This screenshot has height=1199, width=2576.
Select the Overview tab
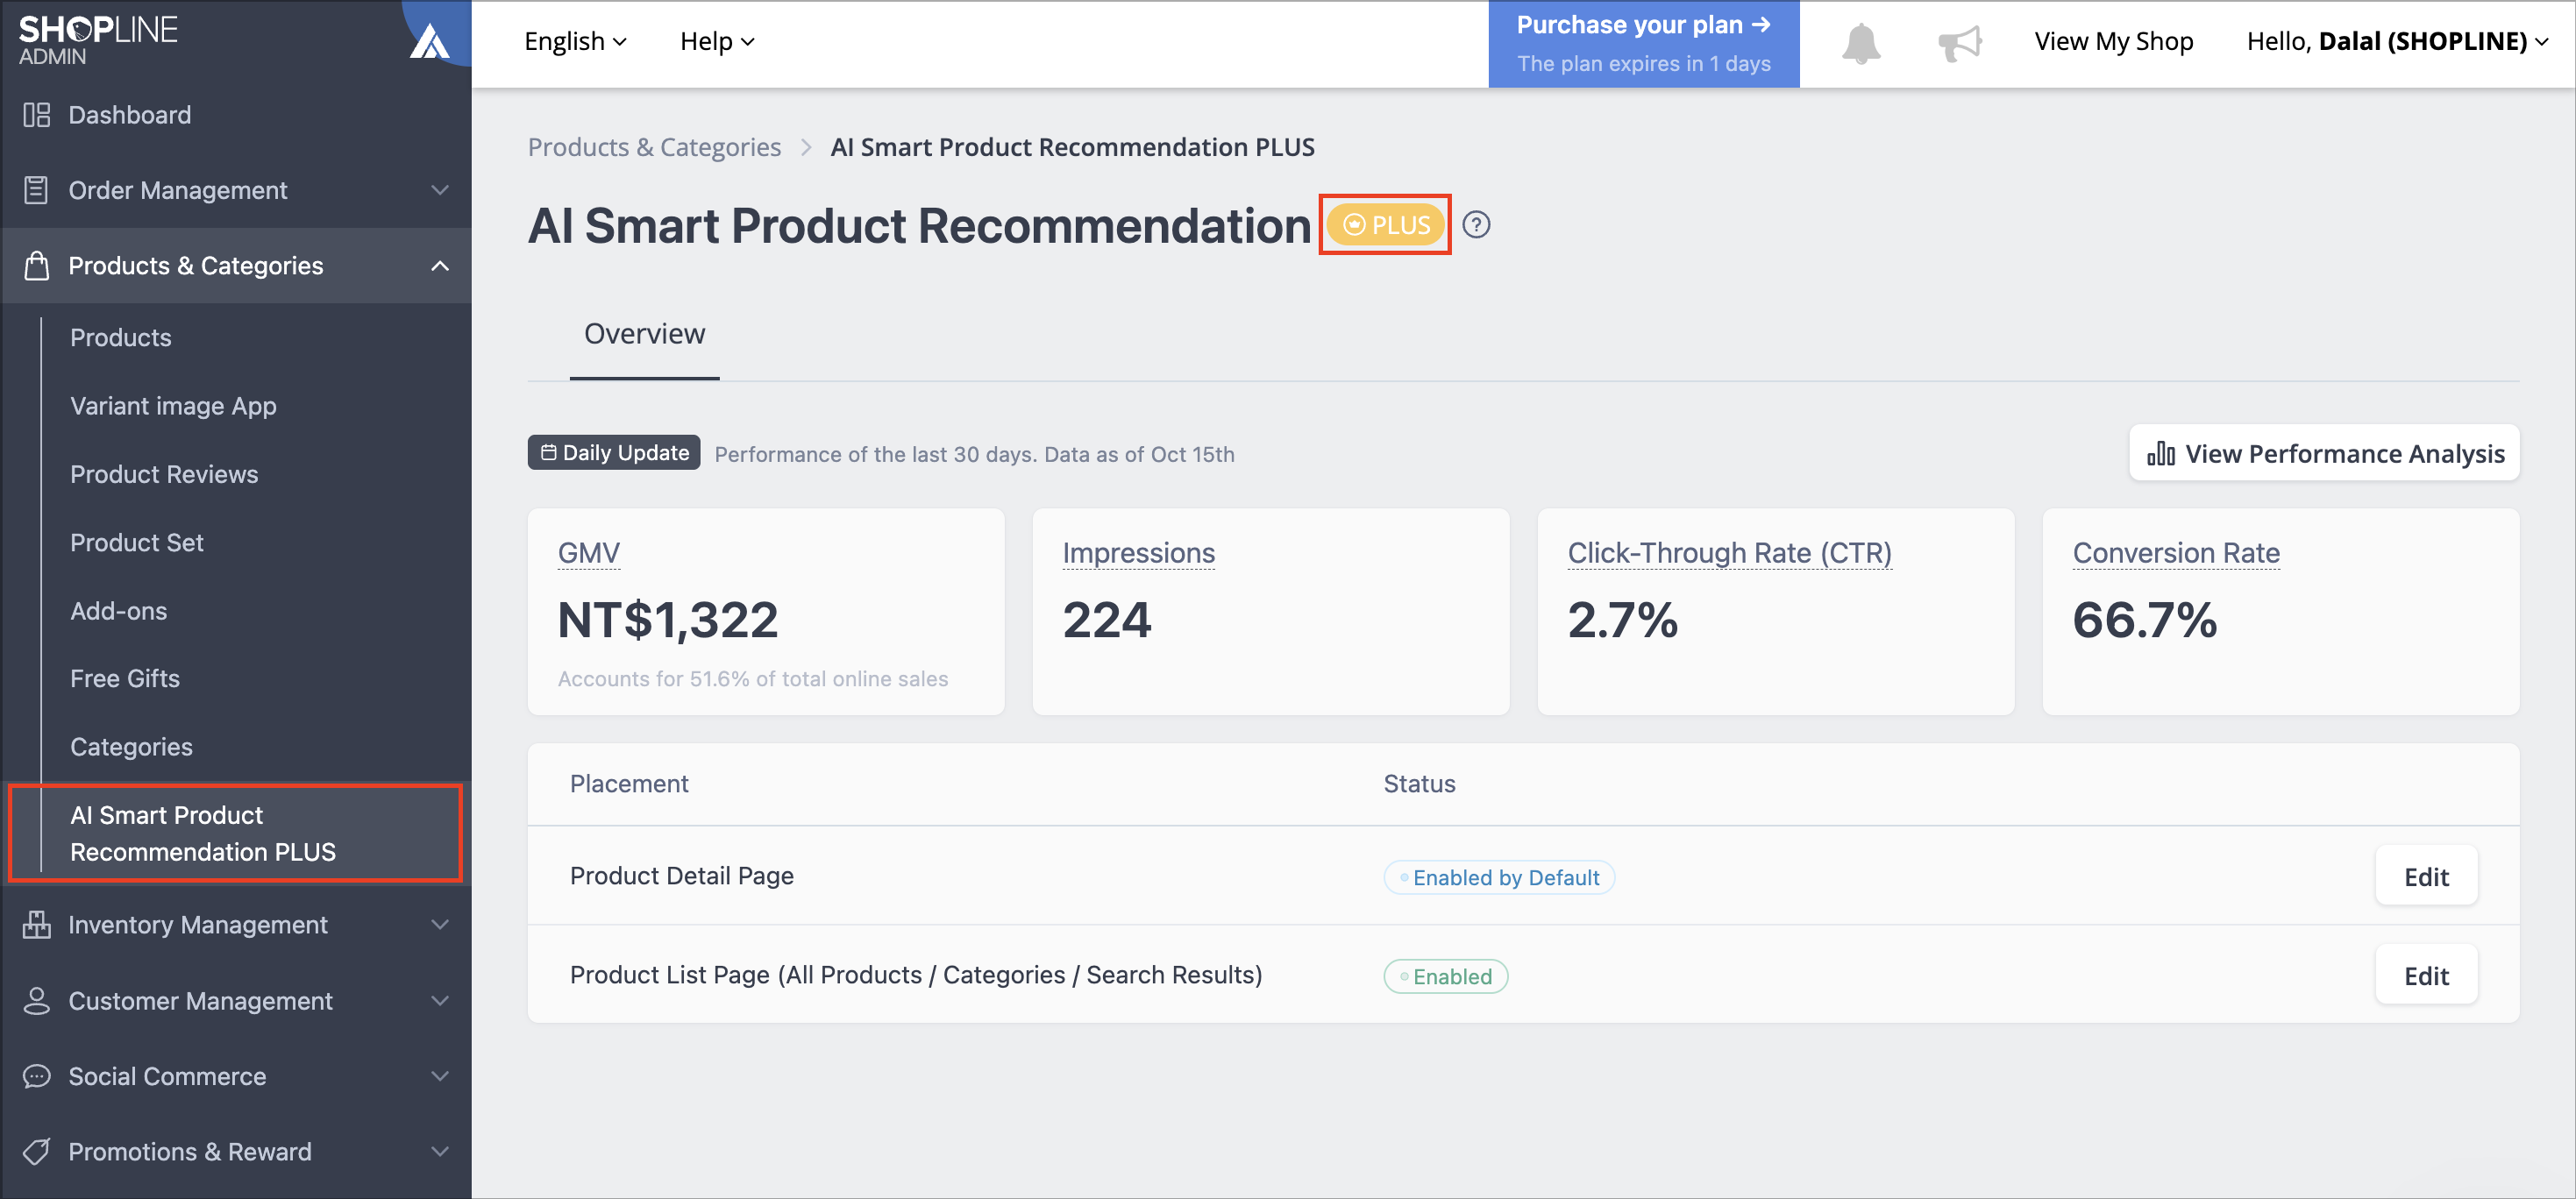point(645,334)
